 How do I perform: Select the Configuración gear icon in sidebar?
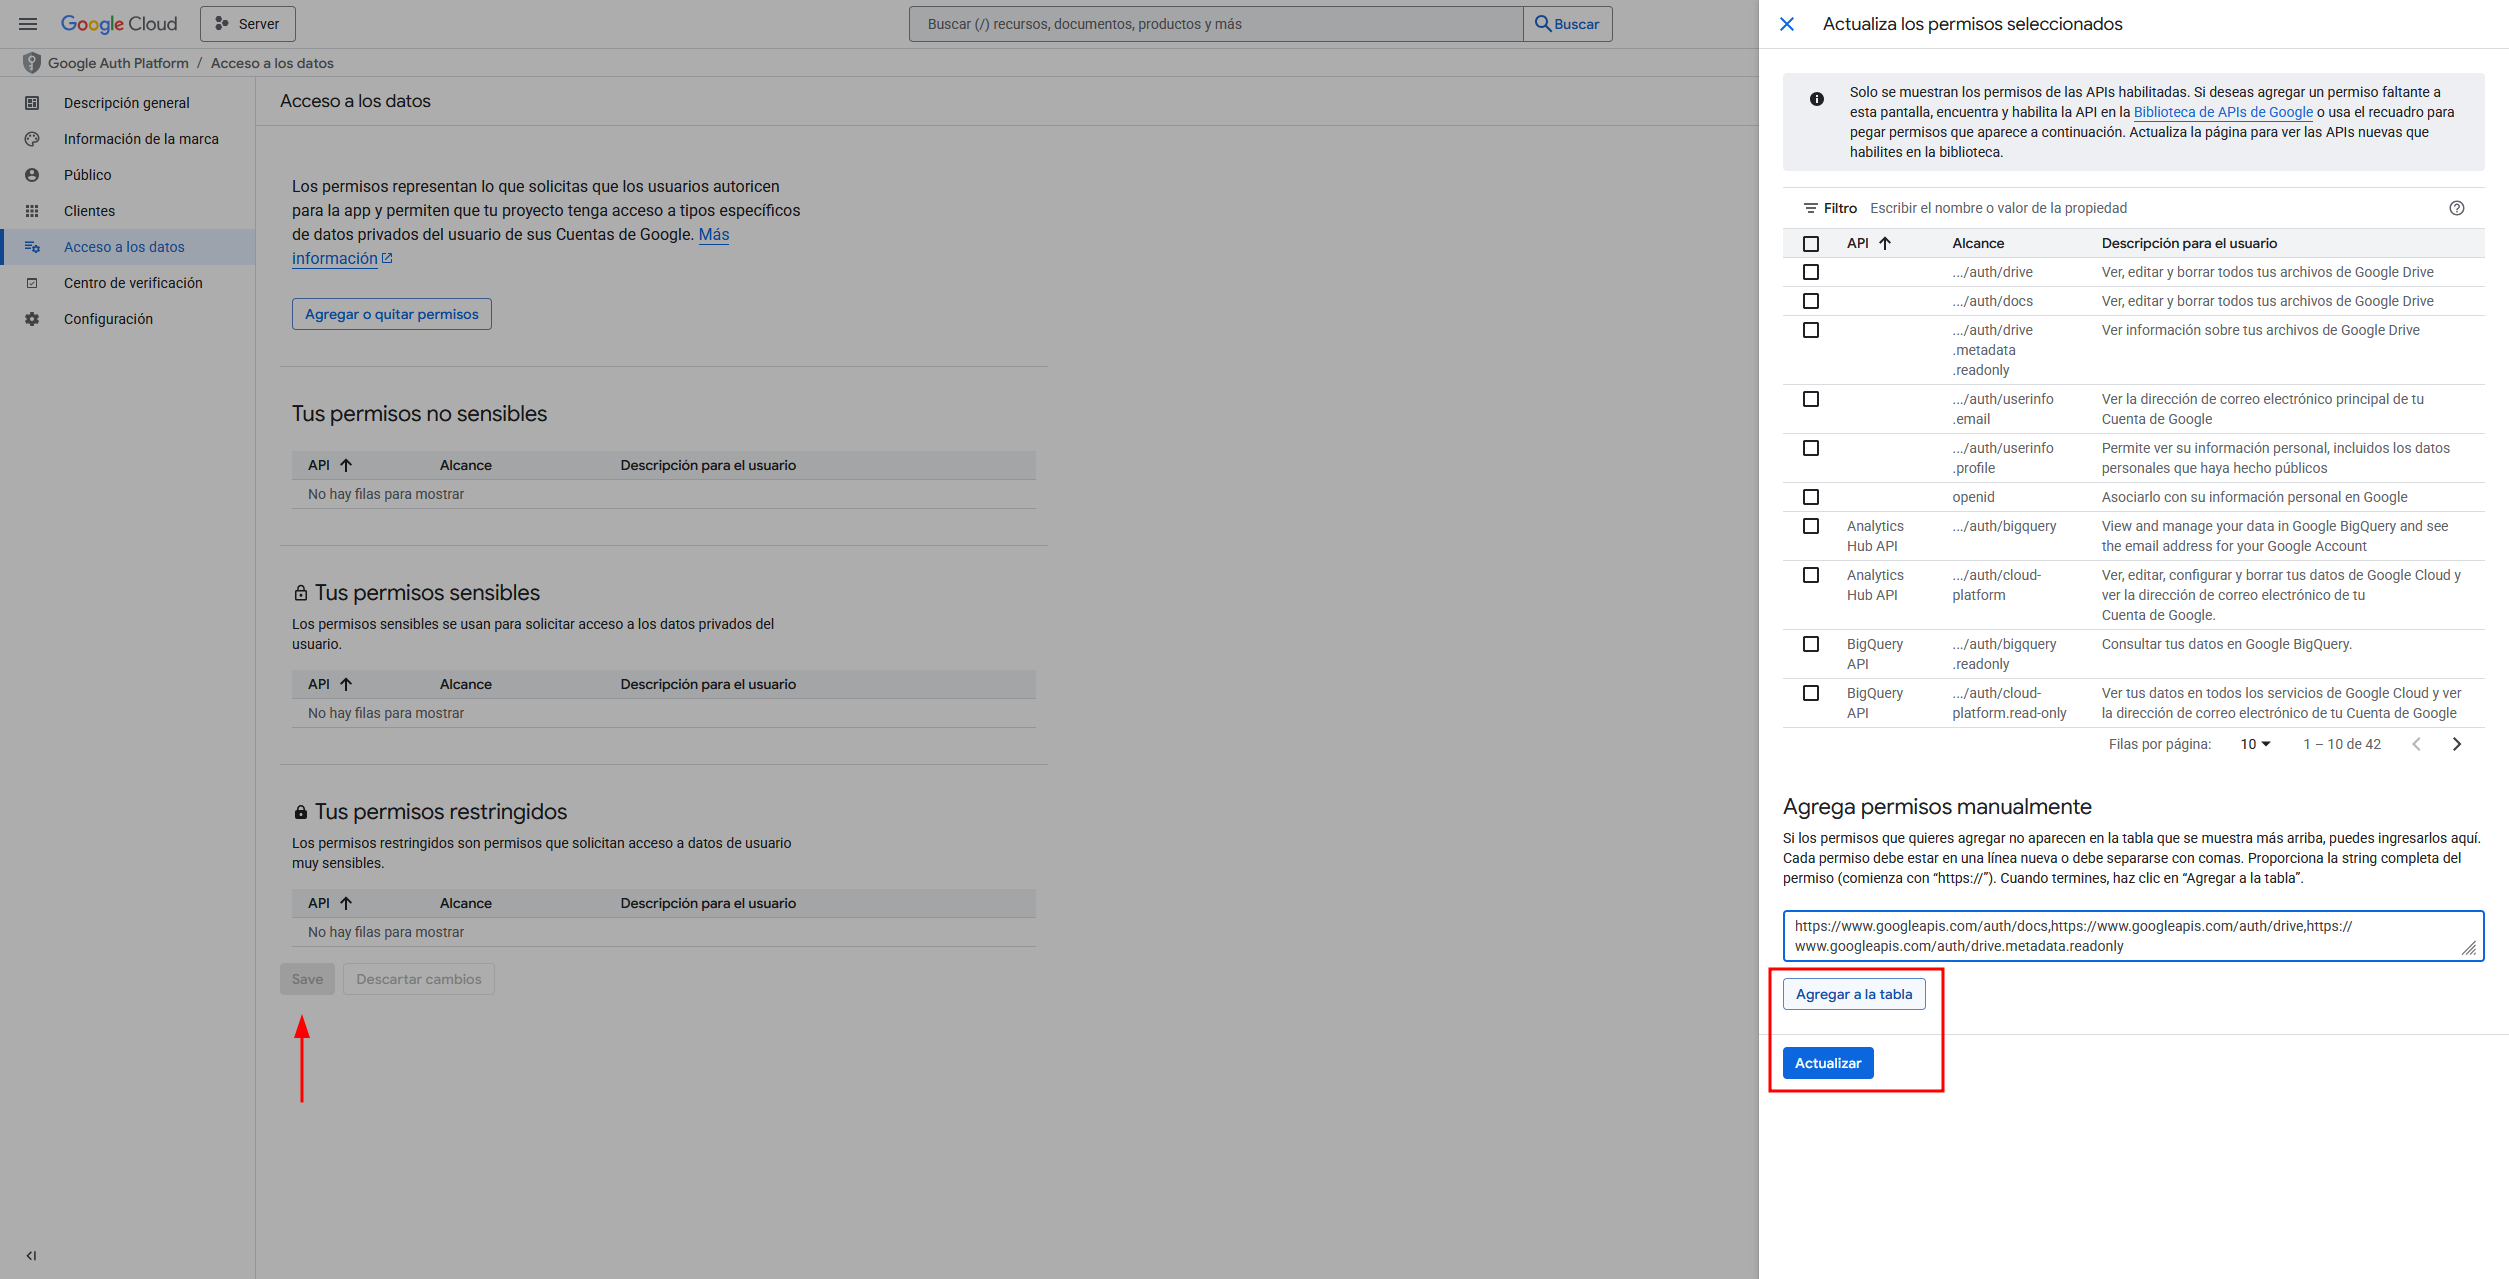33,318
